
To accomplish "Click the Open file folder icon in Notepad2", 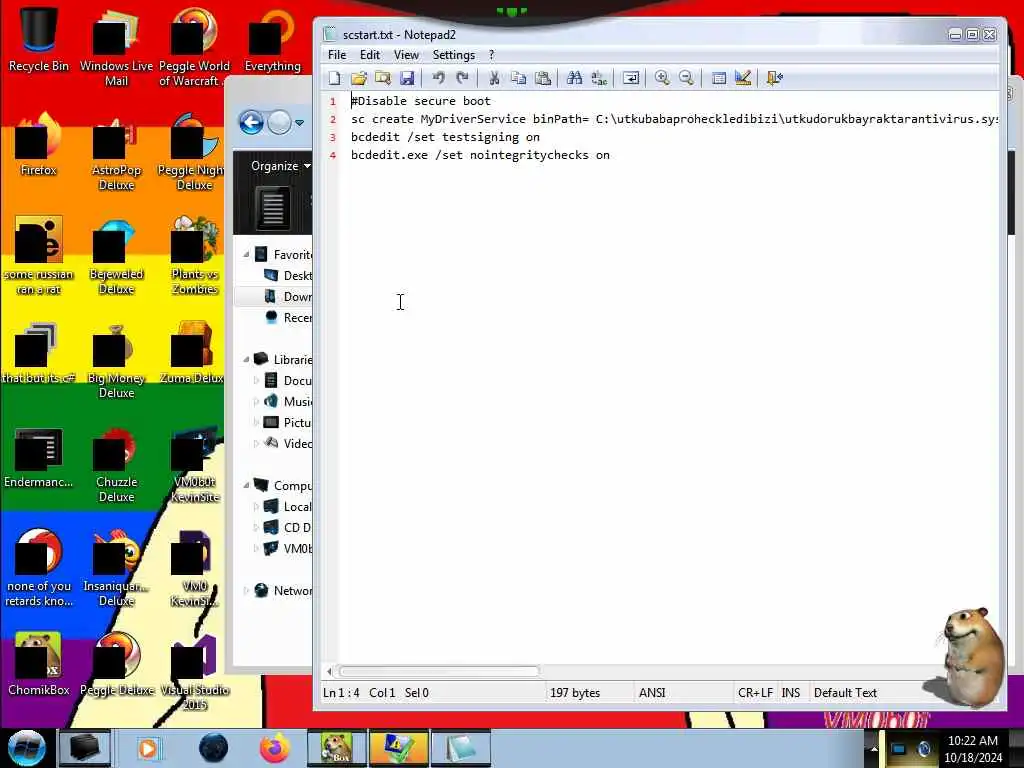I will (x=359, y=78).
